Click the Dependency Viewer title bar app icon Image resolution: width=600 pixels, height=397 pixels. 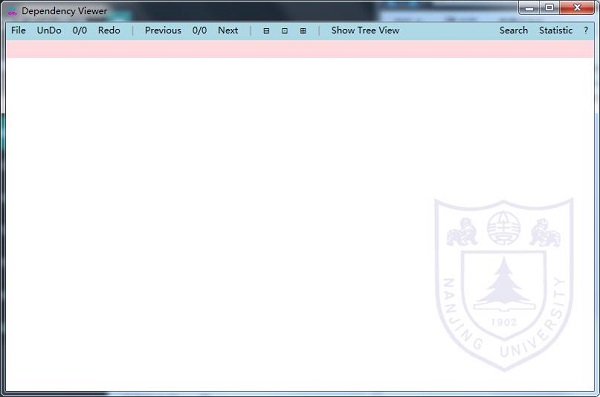point(12,11)
